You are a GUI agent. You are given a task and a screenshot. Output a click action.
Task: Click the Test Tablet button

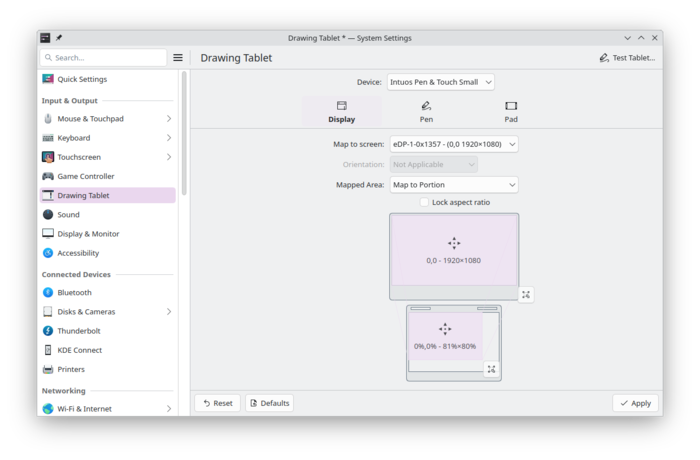click(x=627, y=58)
